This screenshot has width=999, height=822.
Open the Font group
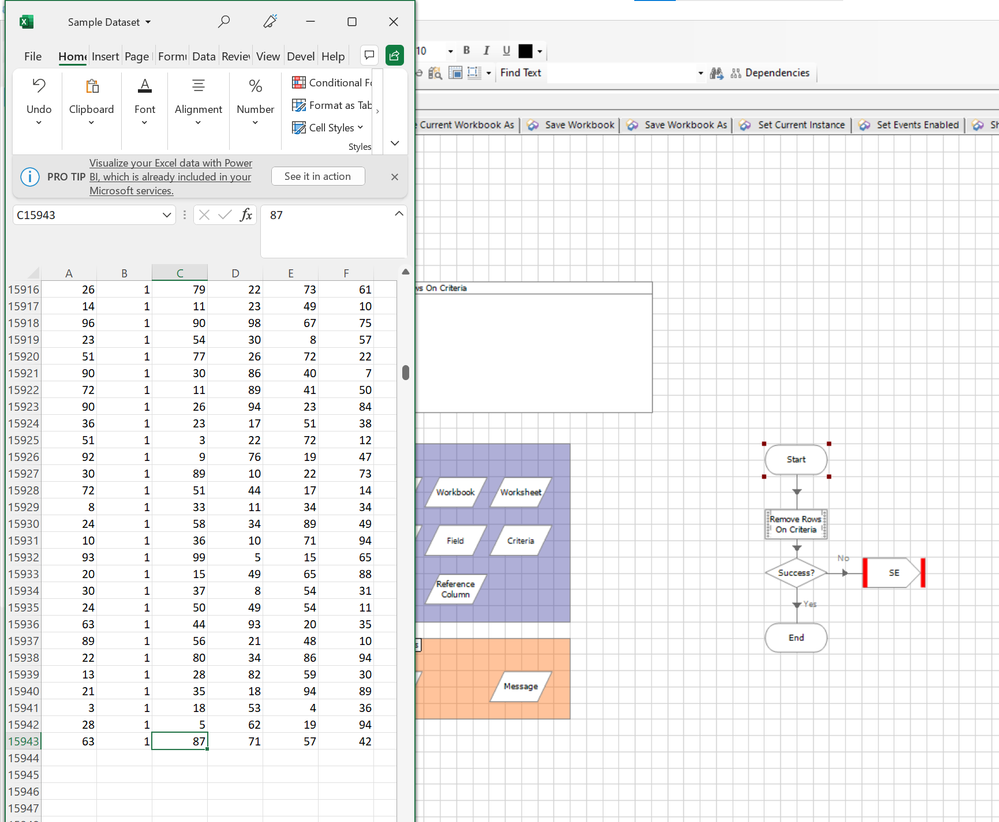pyautogui.click(x=145, y=102)
